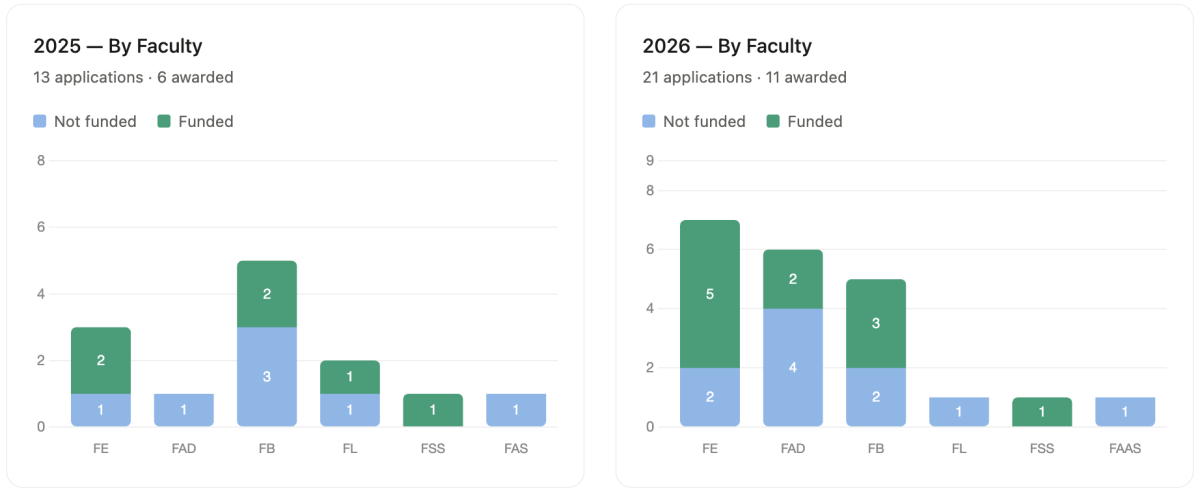Click the green funded segment of FE in 2025
Screen dimensions: 1200x496
click(101, 360)
